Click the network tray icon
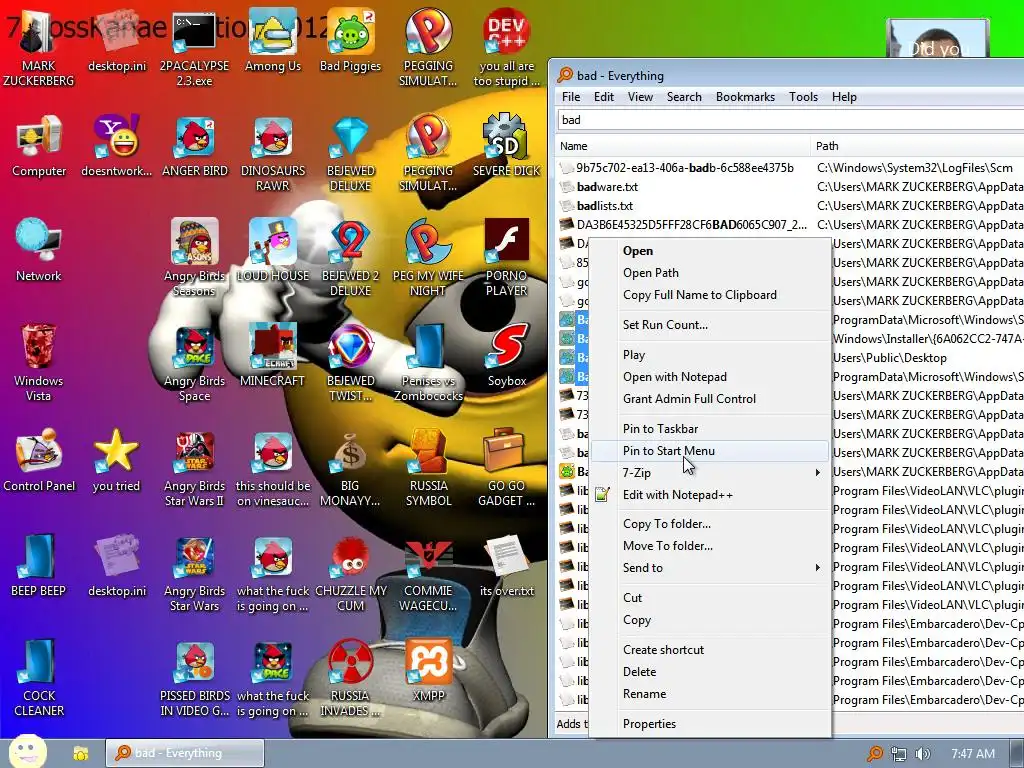1024x768 pixels. pyautogui.click(x=899, y=754)
